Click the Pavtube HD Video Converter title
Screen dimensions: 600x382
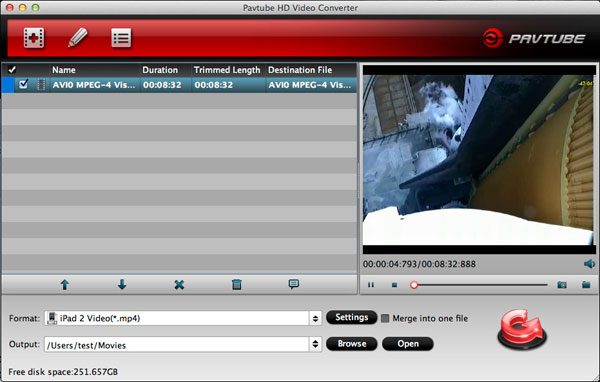click(x=300, y=8)
